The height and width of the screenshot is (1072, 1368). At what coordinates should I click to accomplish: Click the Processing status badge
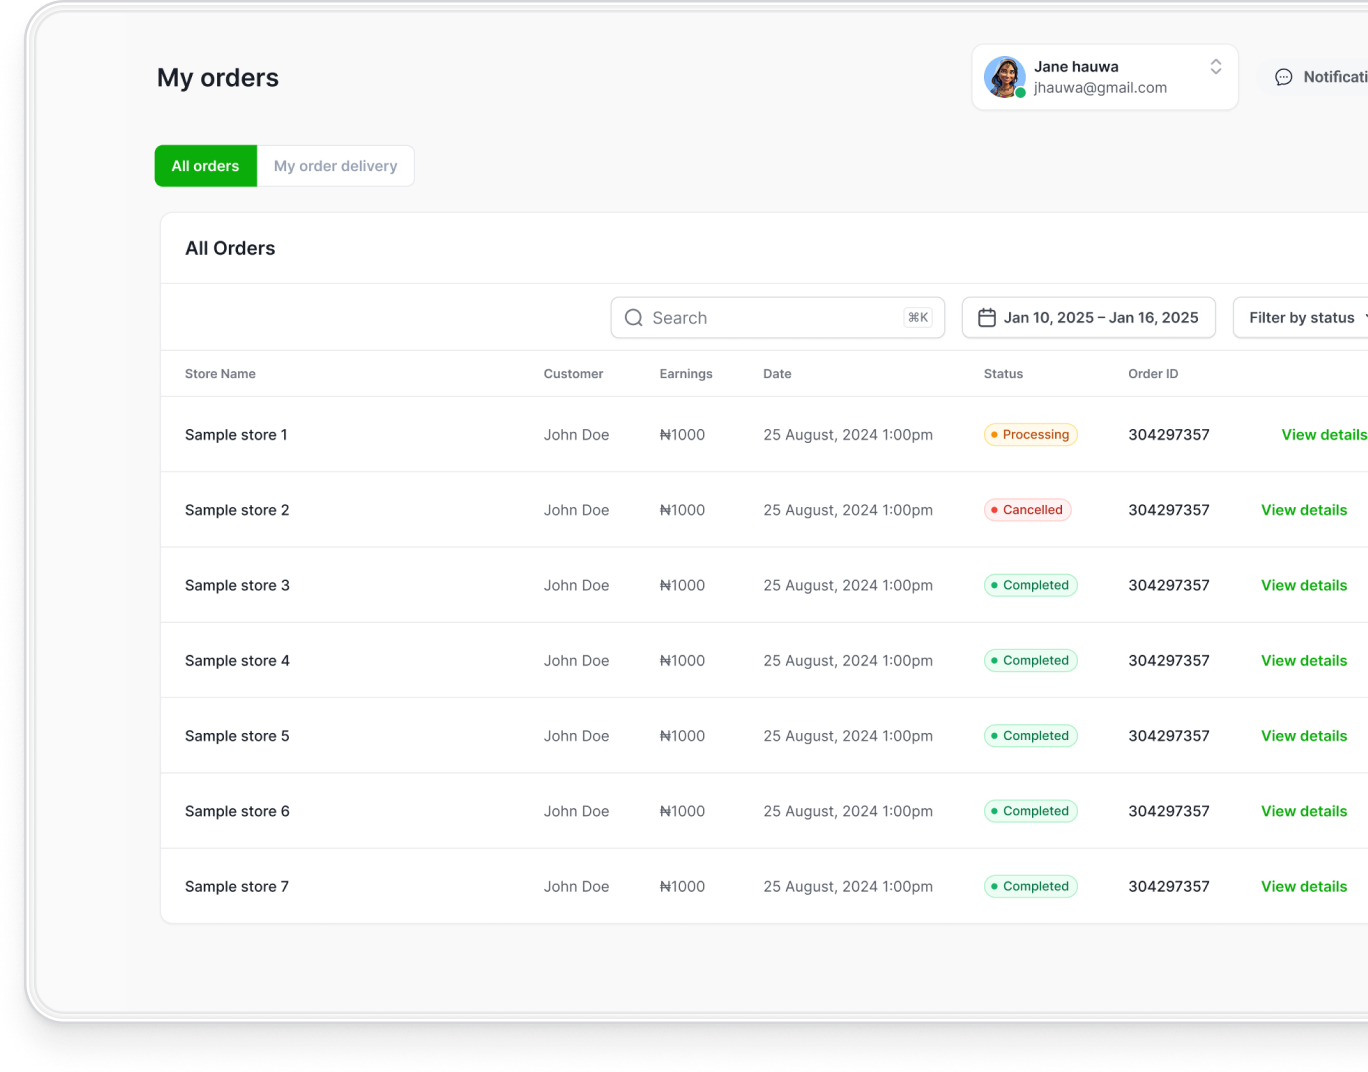(x=1030, y=435)
